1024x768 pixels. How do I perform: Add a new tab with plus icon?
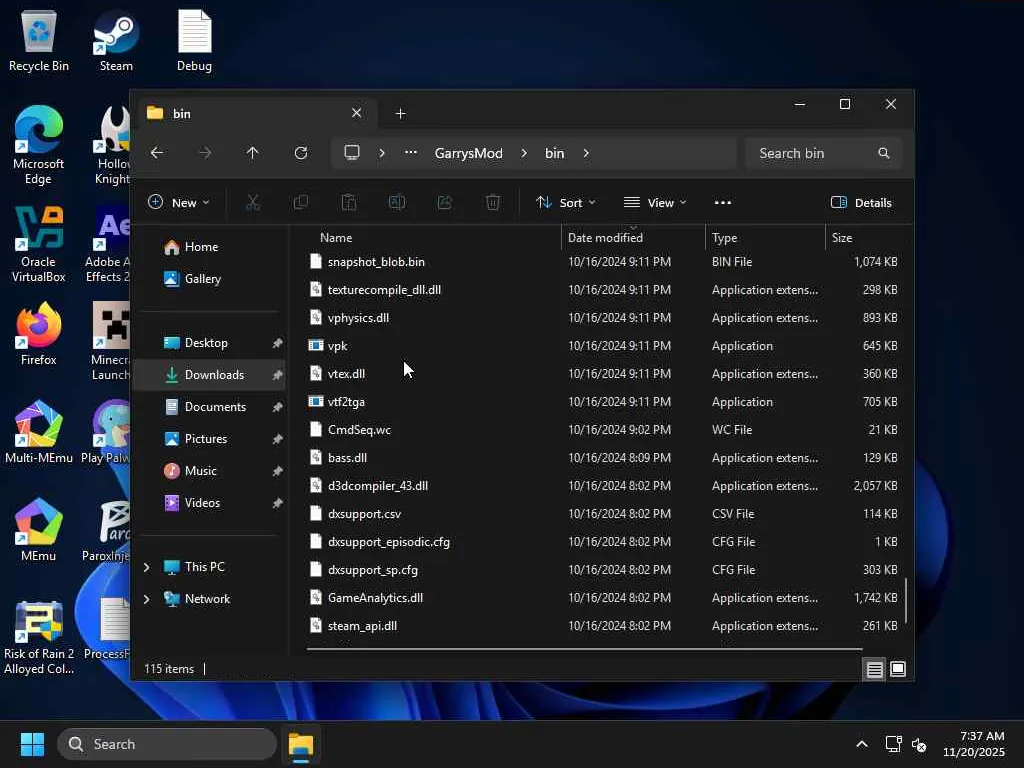(x=400, y=113)
